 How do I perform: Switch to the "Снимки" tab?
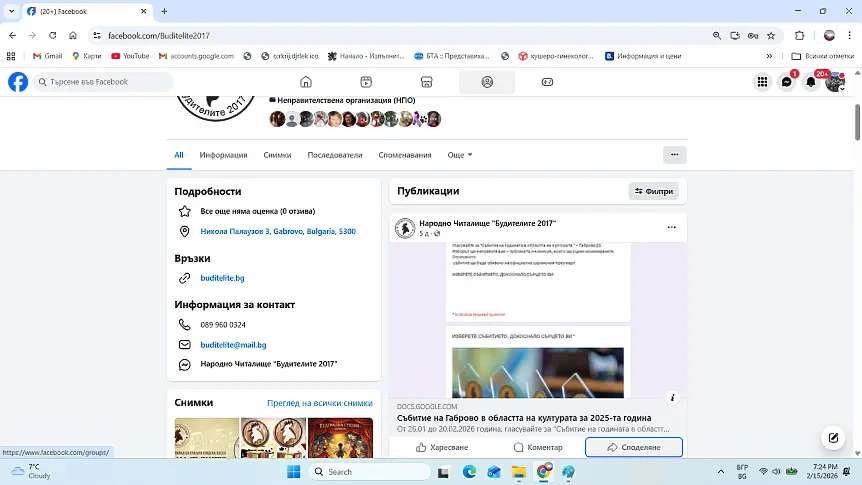click(x=277, y=155)
